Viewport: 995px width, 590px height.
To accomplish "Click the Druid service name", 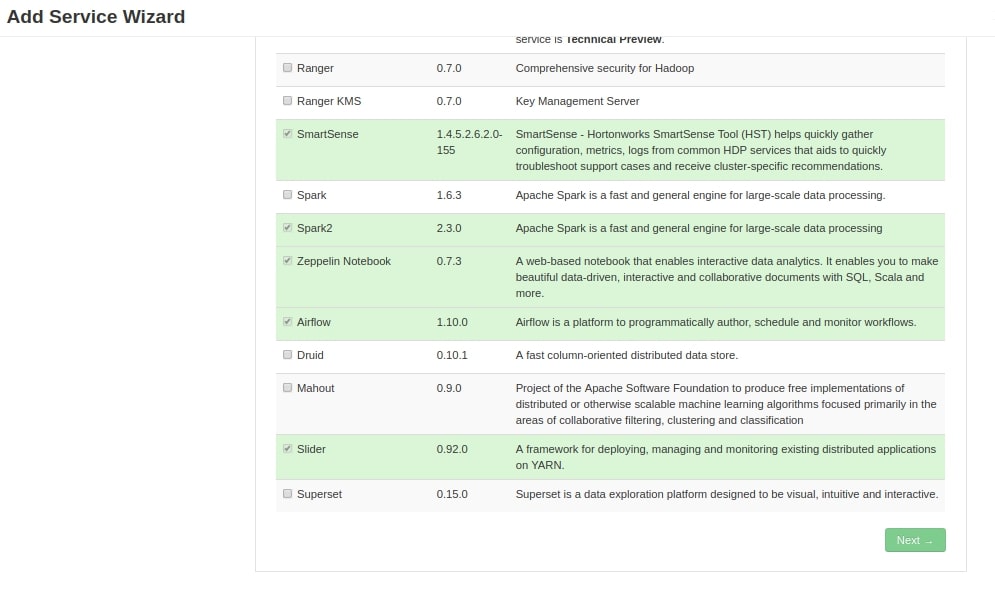I will click(310, 355).
